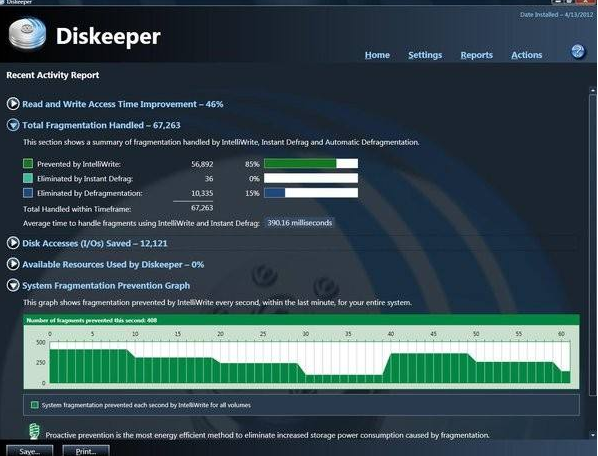Open the Reports menu link
The image size is (598, 456).
coord(476,55)
